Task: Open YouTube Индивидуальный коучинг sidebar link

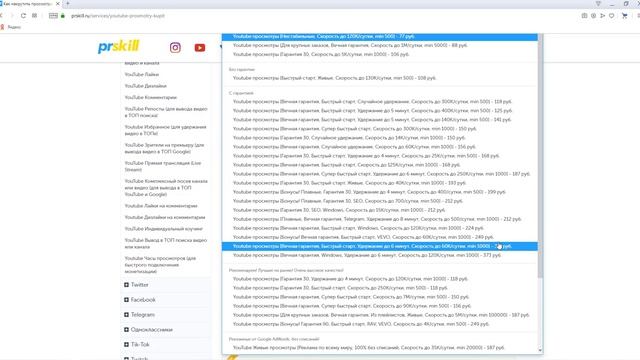Action: coord(163,229)
